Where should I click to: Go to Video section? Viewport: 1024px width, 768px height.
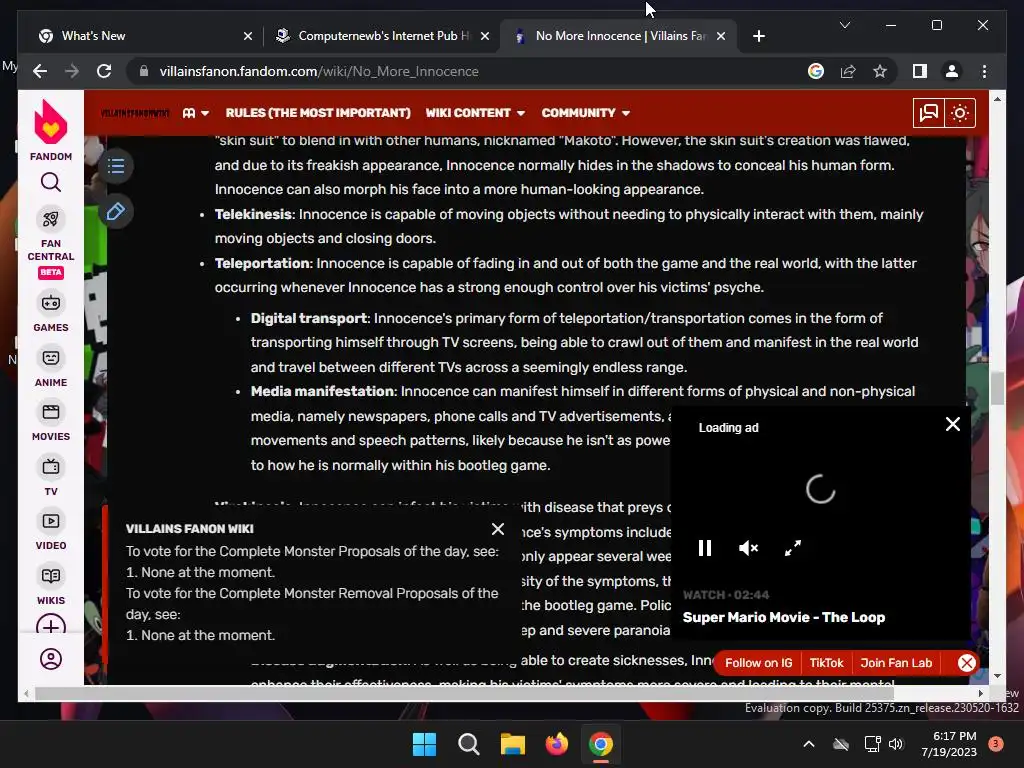50,531
